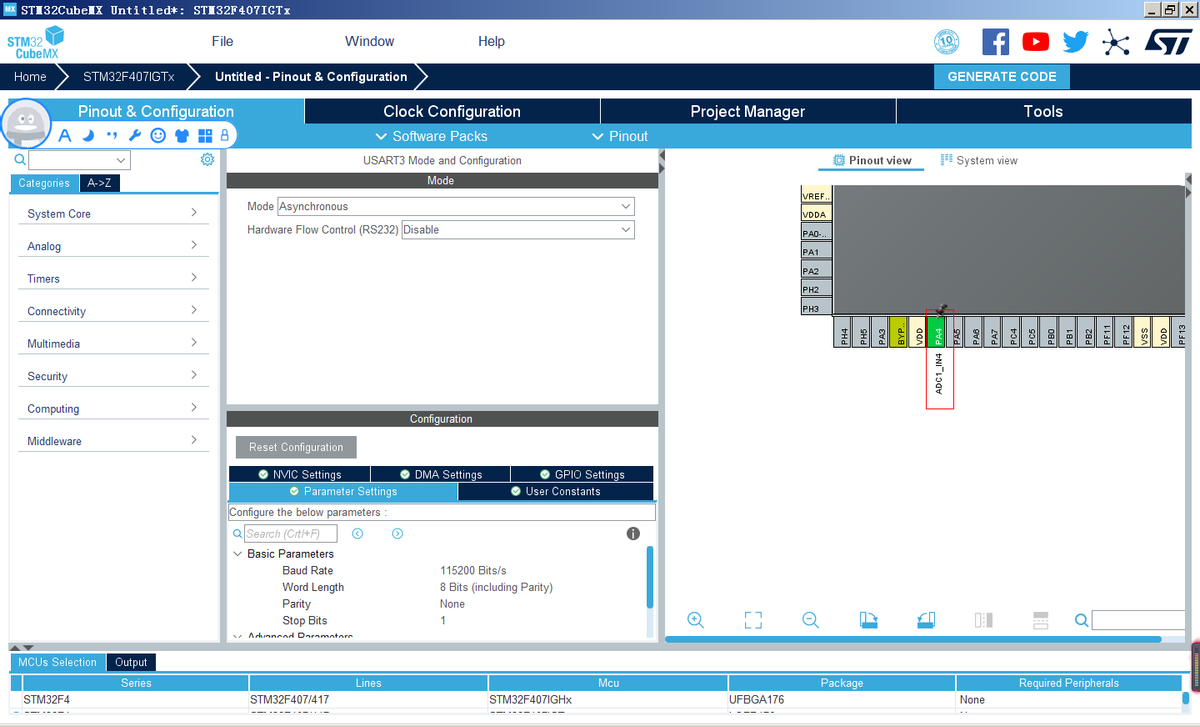Open the YouTube icon in the header
1200x727 pixels.
pos(1036,42)
